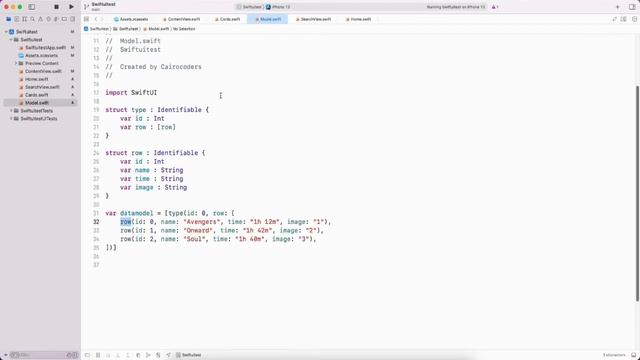Click the related items grid icon
Image resolution: width=640 pixels, height=360 pixels.
[86, 19]
